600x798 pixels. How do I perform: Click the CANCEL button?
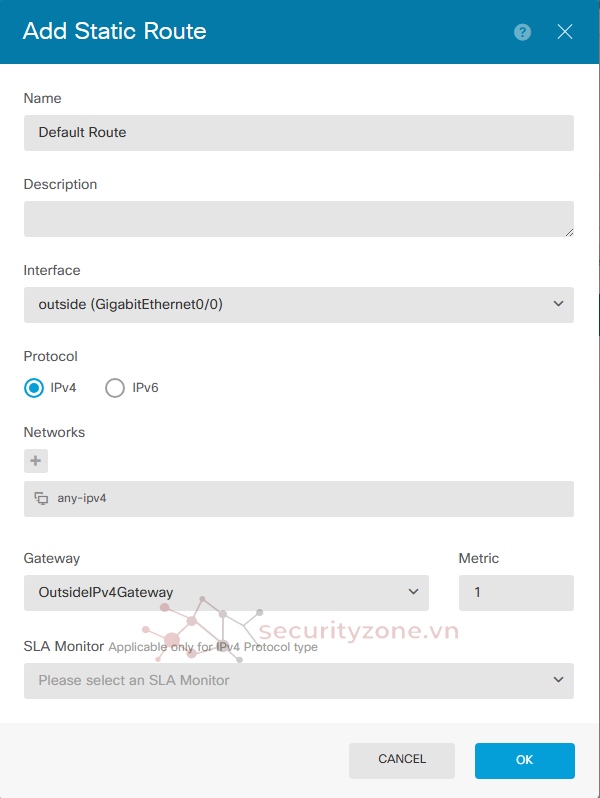[x=402, y=760]
